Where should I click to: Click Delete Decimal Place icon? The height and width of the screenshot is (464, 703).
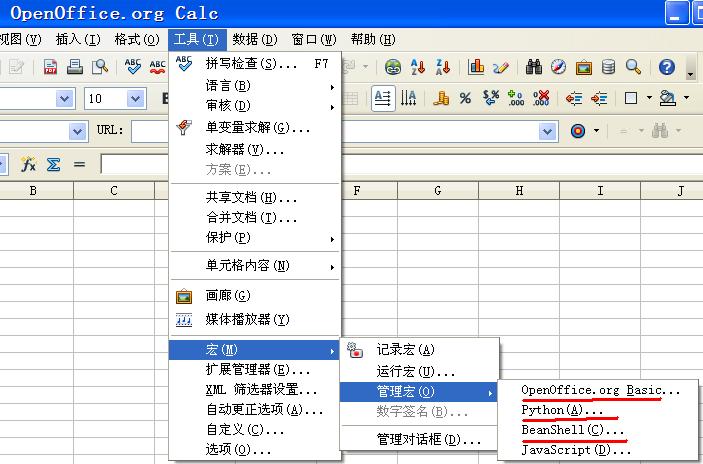(541, 98)
